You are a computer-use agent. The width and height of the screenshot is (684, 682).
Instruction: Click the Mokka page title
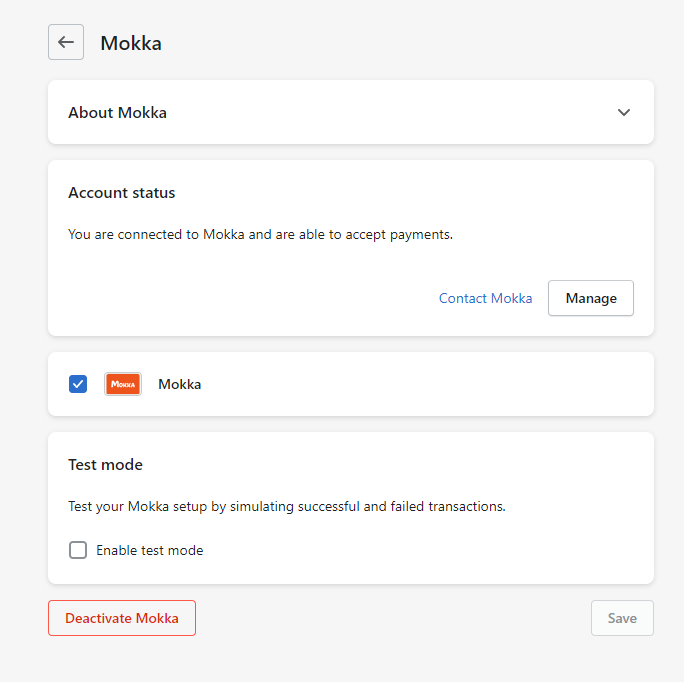131,43
